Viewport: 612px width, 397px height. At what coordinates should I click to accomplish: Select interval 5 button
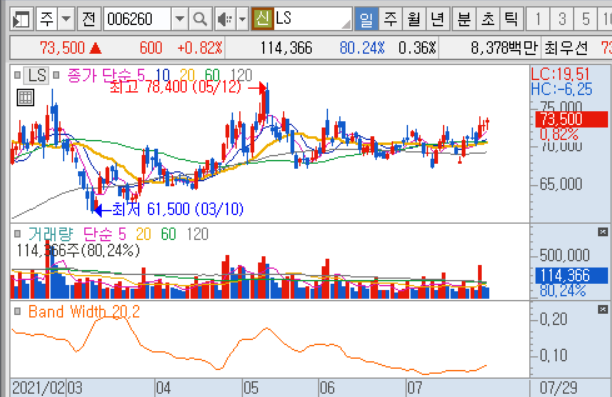pos(585,19)
